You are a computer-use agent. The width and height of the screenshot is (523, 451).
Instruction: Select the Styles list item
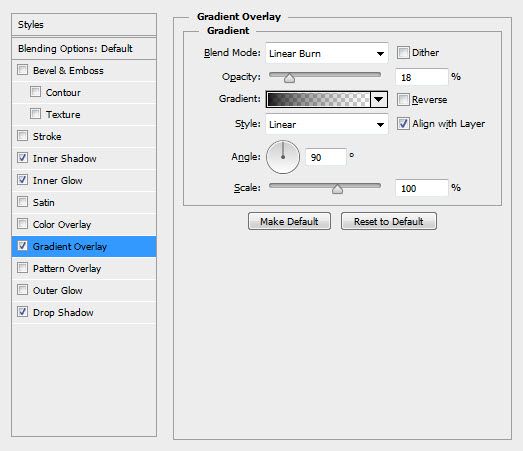[x=84, y=24]
